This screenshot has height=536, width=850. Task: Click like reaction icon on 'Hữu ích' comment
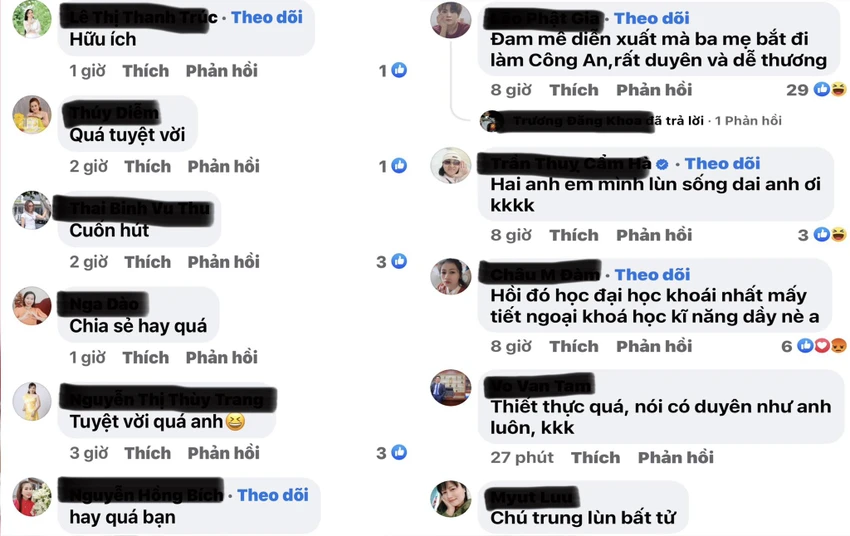[399, 70]
